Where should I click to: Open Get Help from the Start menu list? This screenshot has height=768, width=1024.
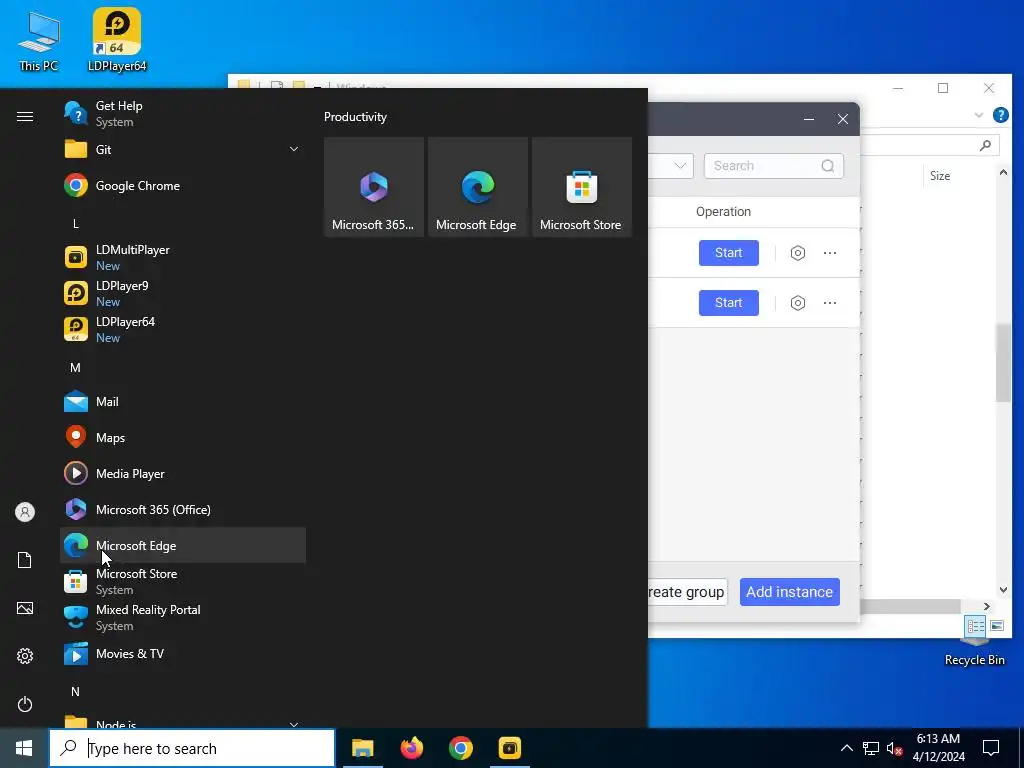pyautogui.click(x=183, y=114)
